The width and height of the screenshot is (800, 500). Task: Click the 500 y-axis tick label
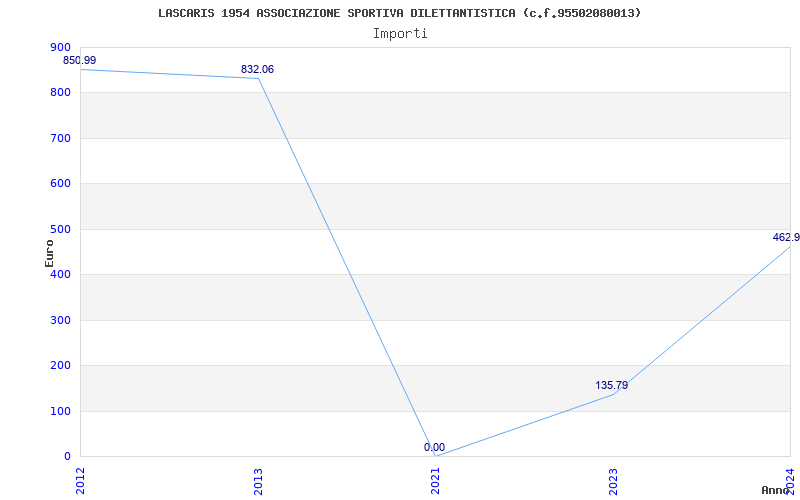tap(60, 229)
